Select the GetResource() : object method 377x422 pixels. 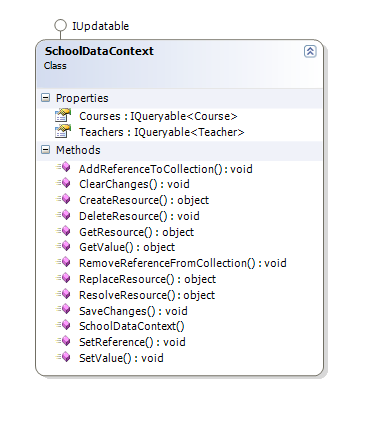pyautogui.click(x=136, y=232)
